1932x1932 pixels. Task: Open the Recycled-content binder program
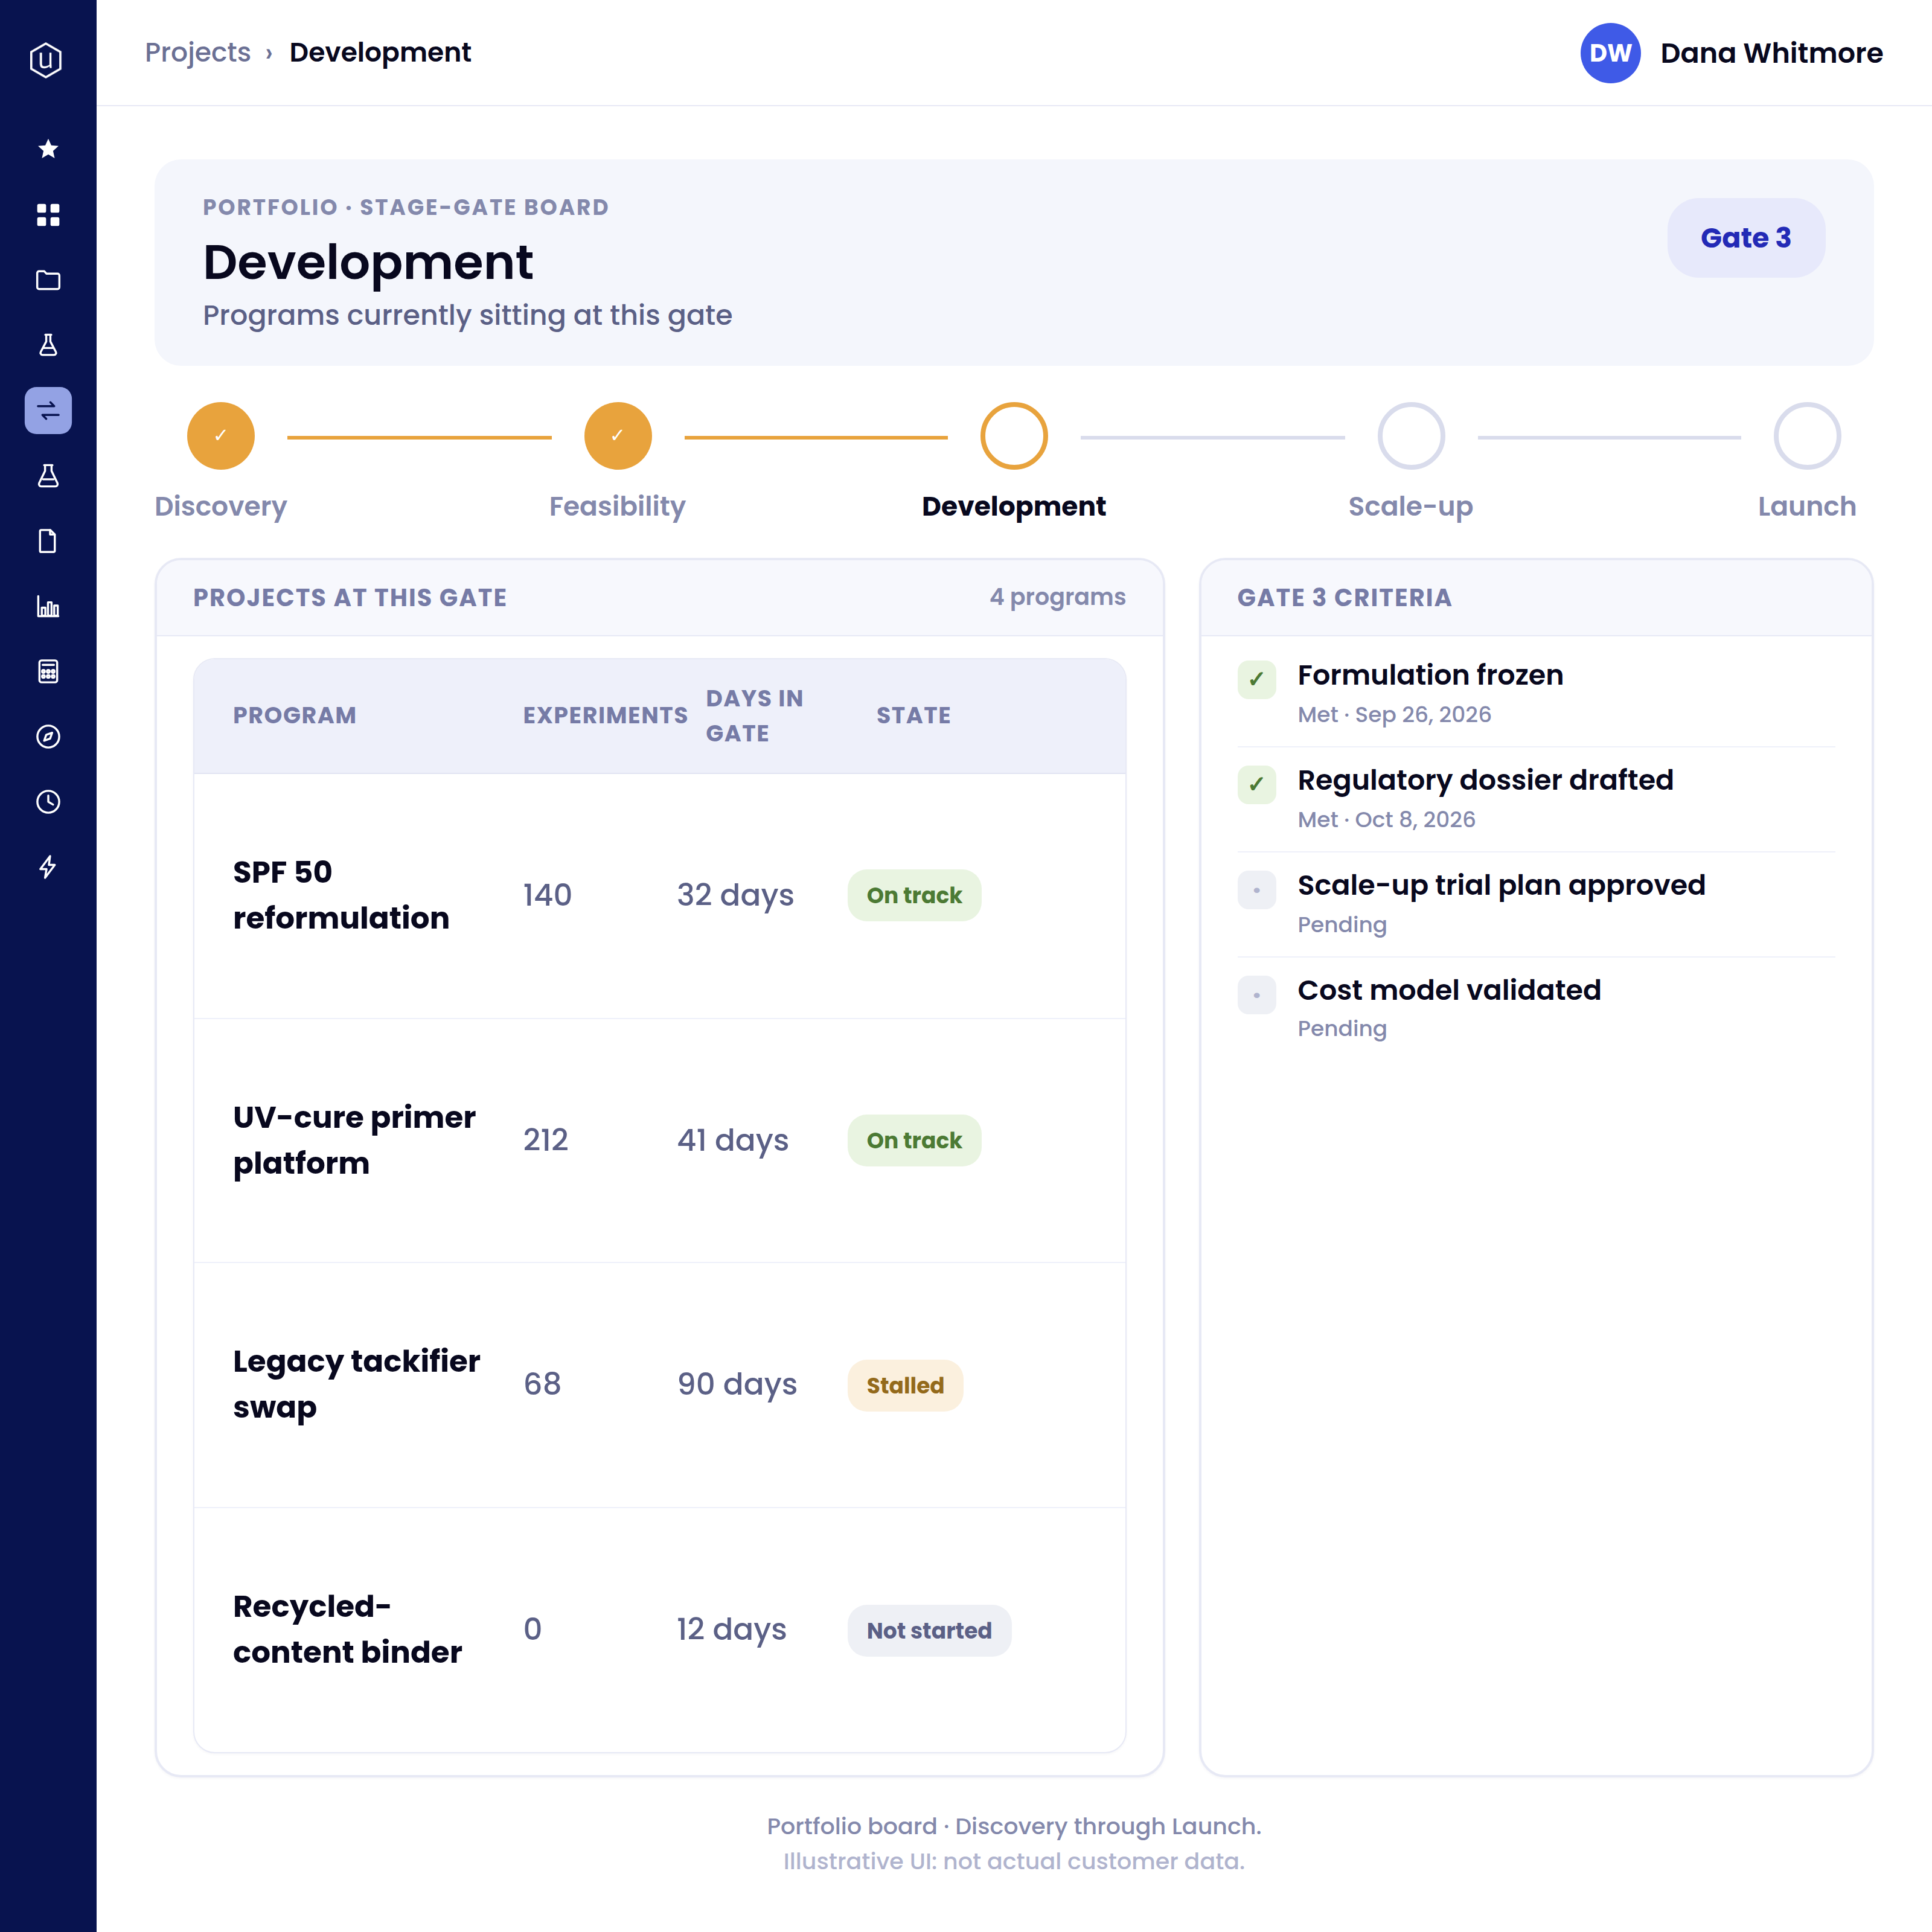pyautogui.click(x=348, y=1629)
